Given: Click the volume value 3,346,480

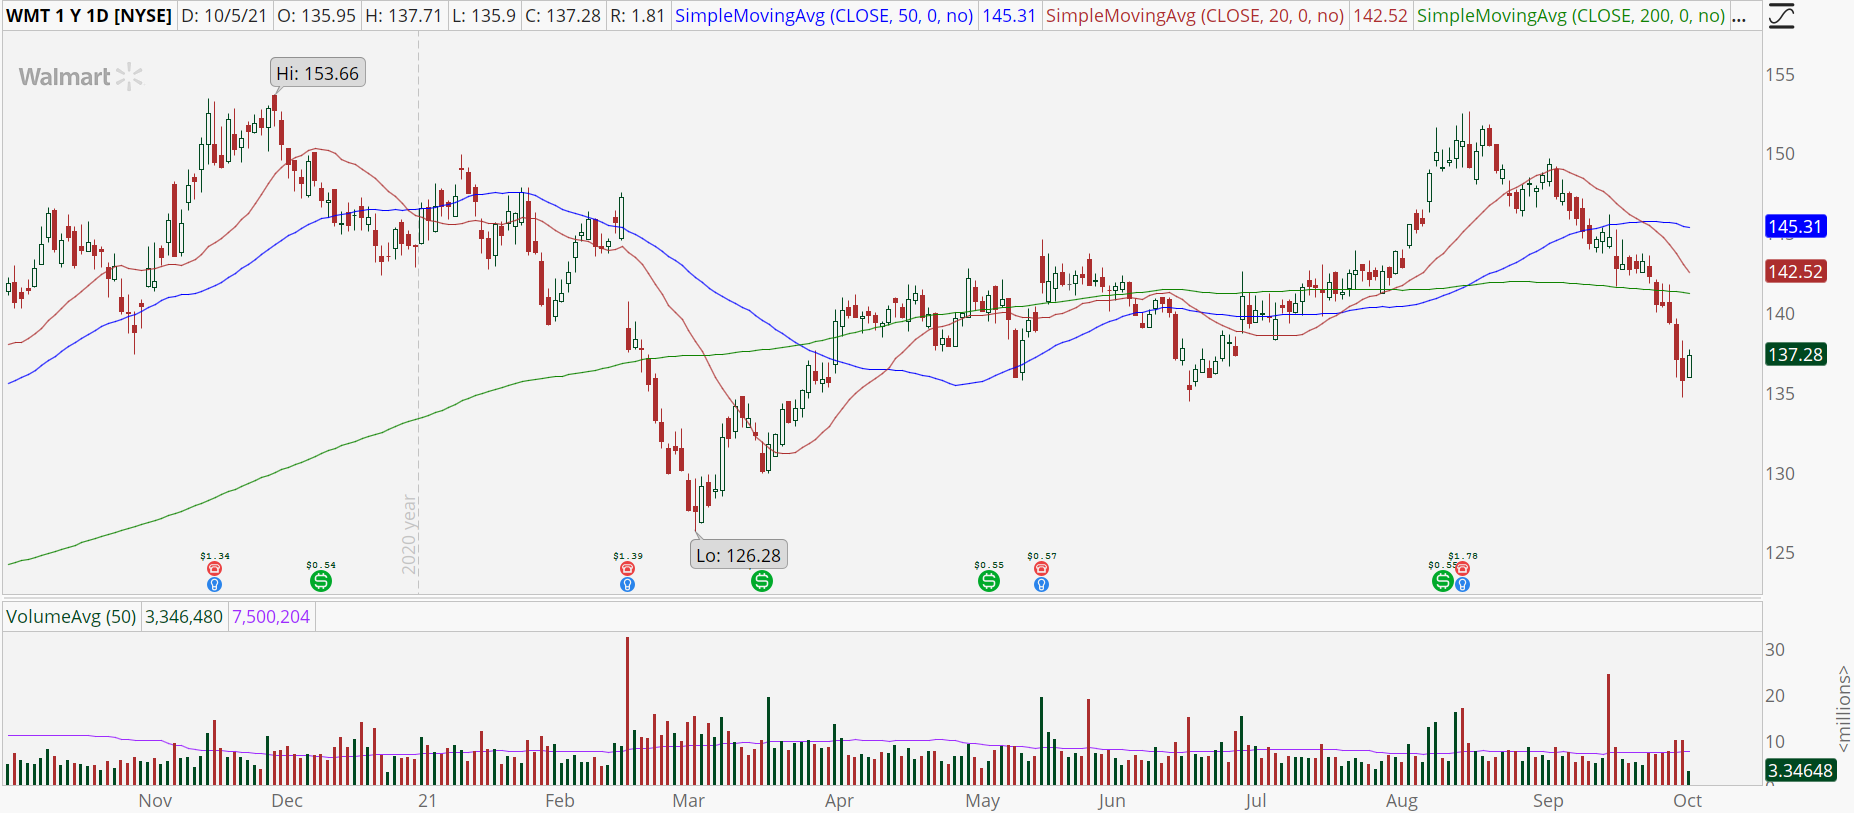Looking at the screenshot, I should click(x=184, y=617).
